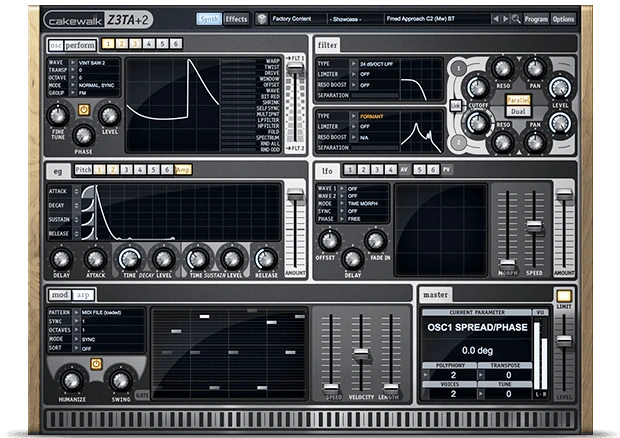Screen dimensions: 620x438
Task: Switch to the Synth view tab
Action: pos(209,19)
